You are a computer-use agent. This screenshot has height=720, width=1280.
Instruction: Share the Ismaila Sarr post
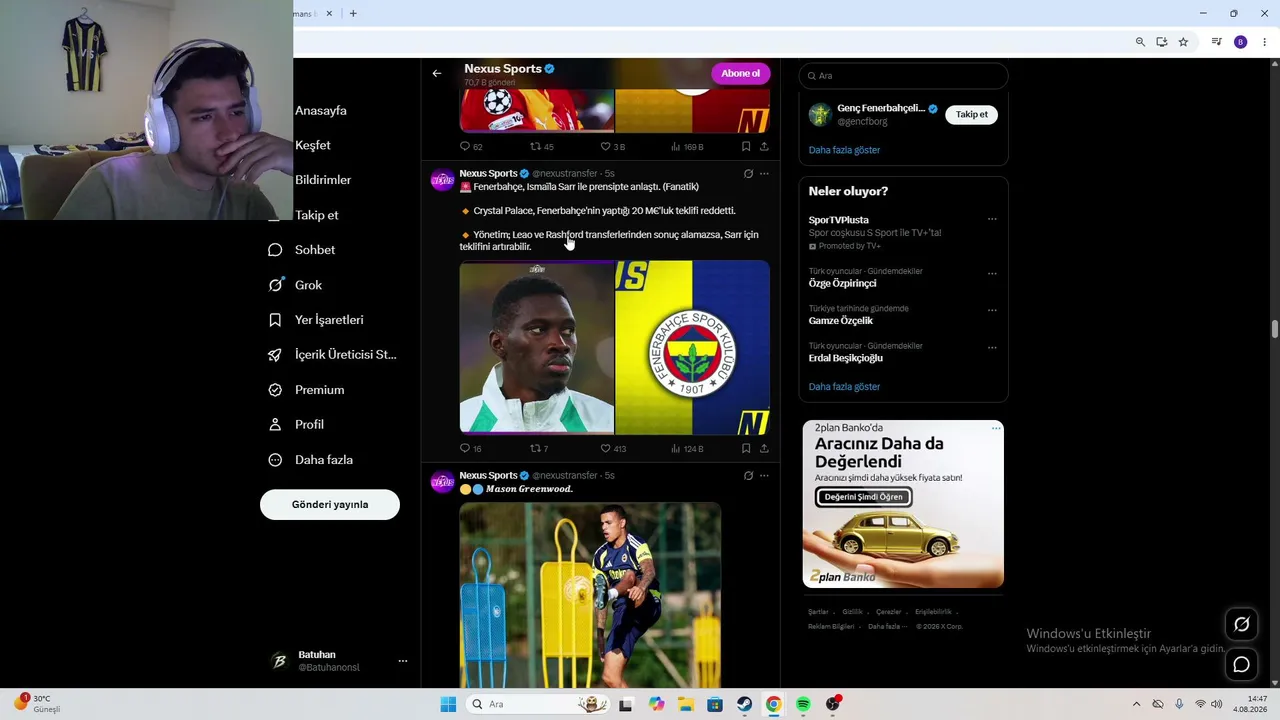point(764,448)
